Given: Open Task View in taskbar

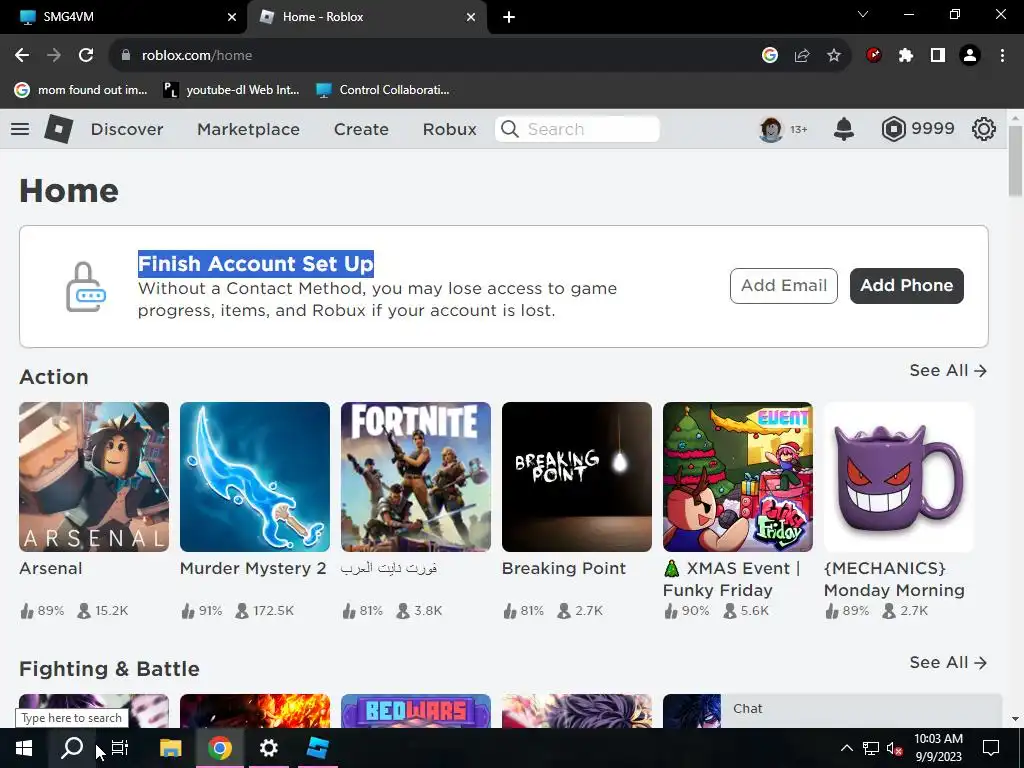Looking at the screenshot, I should coord(120,748).
